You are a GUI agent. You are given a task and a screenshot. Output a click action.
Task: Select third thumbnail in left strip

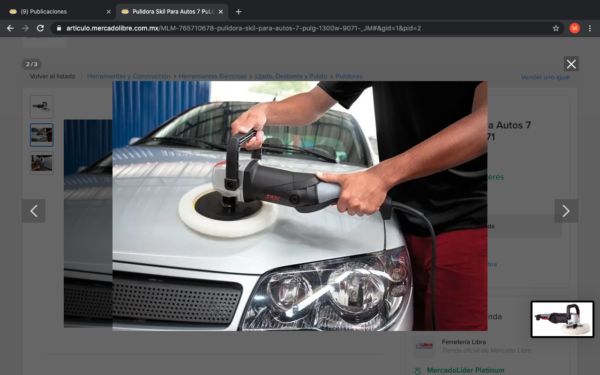pyautogui.click(x=42, y=163)
